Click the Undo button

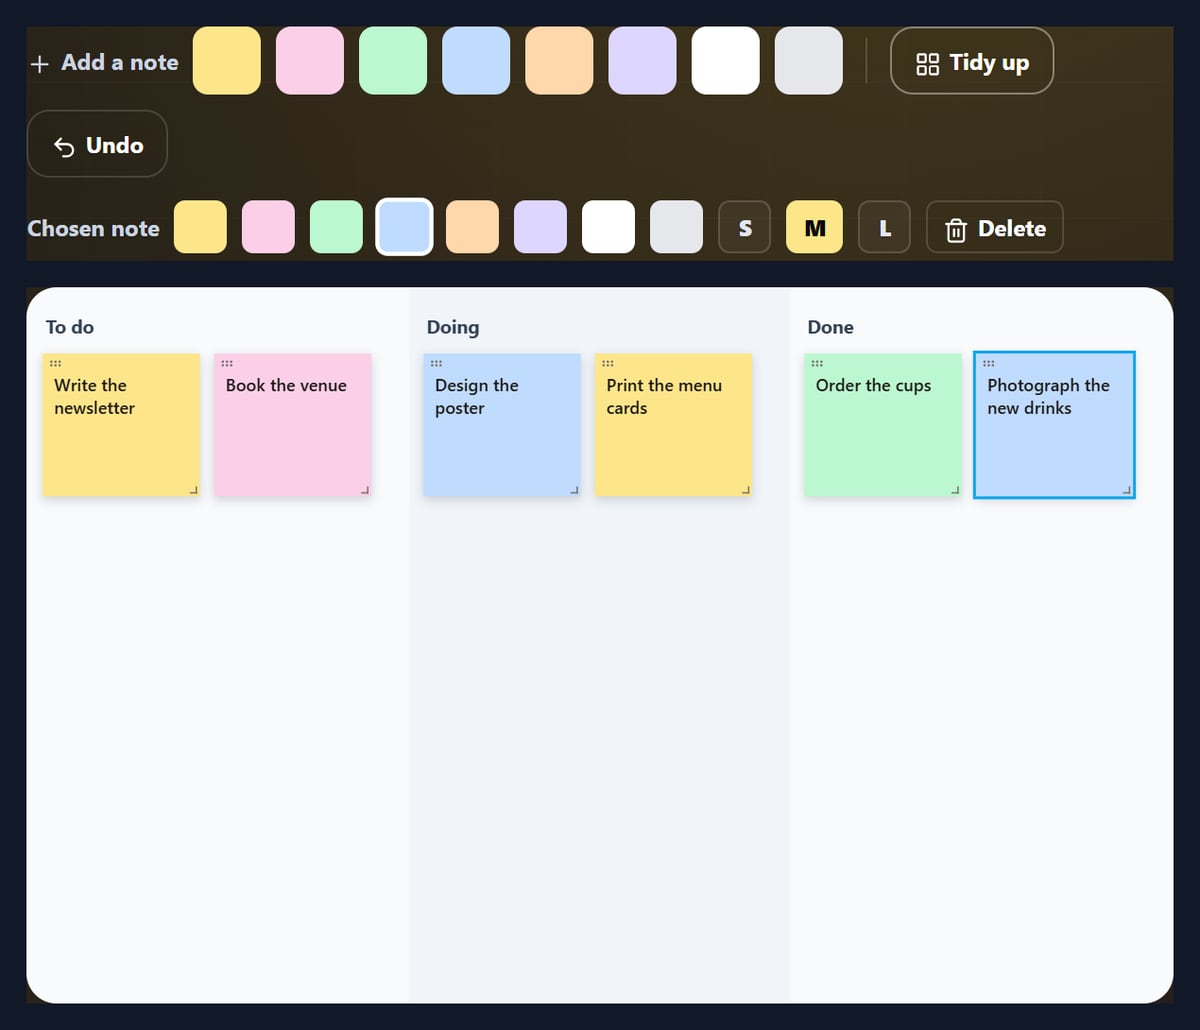(x=97, y=145)
